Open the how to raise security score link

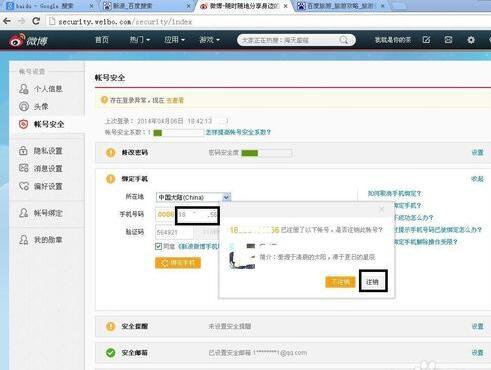pos(238,132)
